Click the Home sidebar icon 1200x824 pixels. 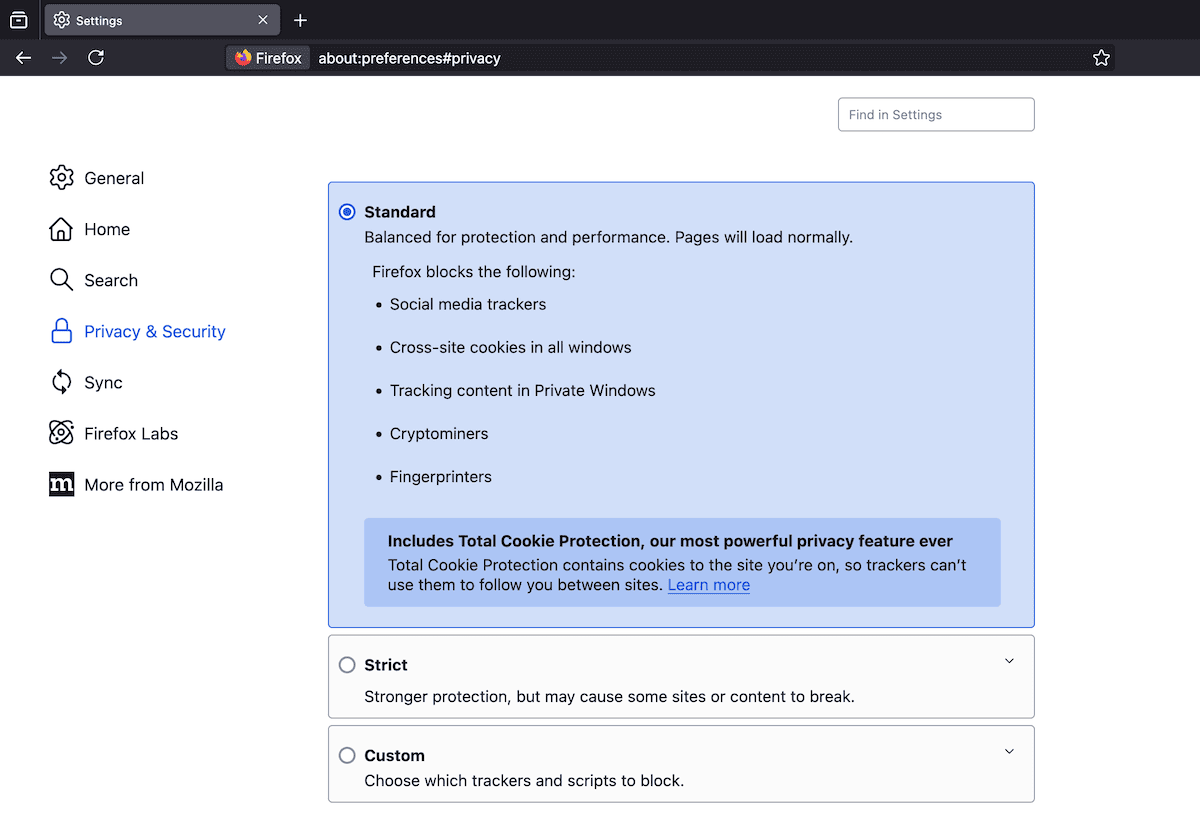click(62, 229)
